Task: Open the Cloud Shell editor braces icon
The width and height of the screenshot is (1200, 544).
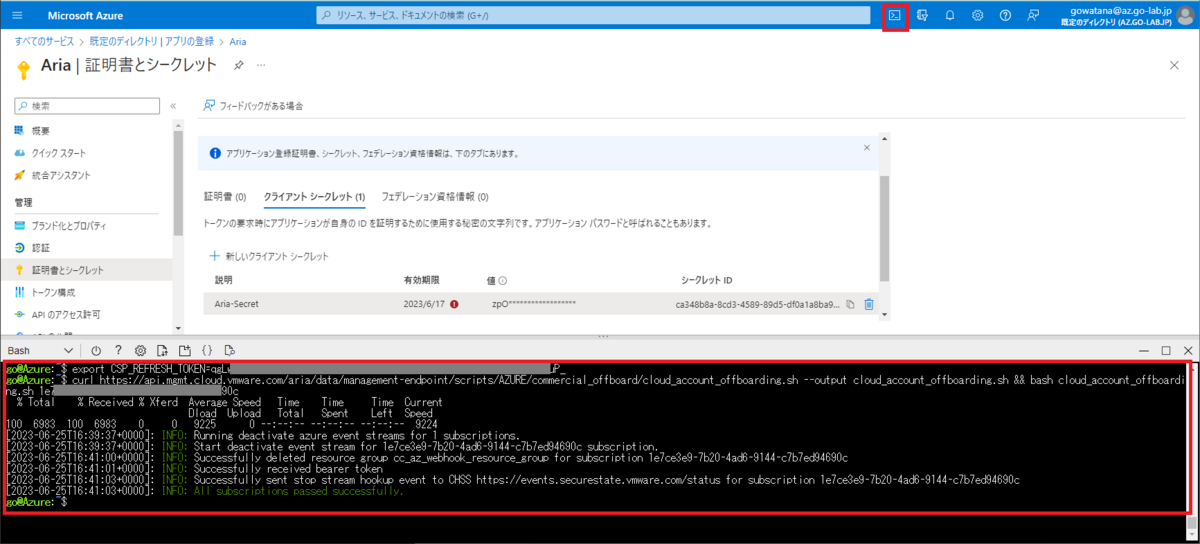Action: (x=206, y=351)
